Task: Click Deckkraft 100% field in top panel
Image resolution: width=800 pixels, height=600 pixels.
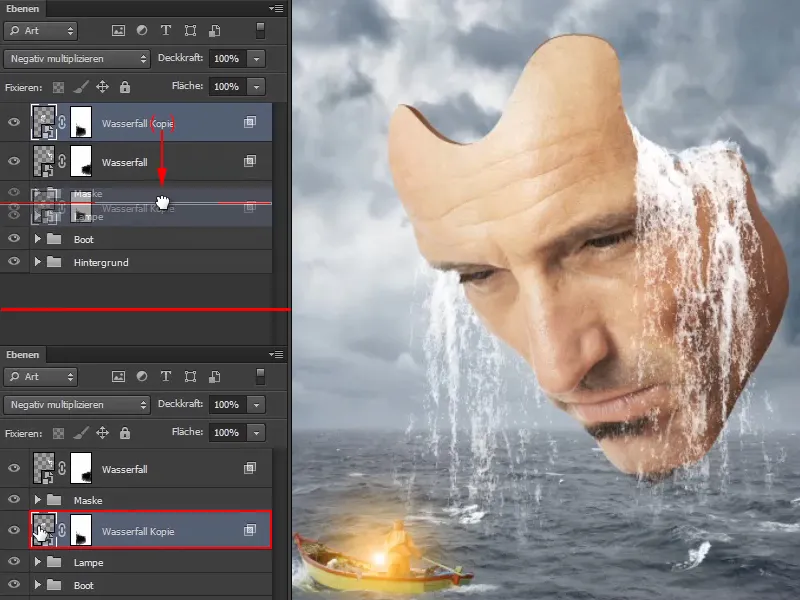Action: click(228, 59)
